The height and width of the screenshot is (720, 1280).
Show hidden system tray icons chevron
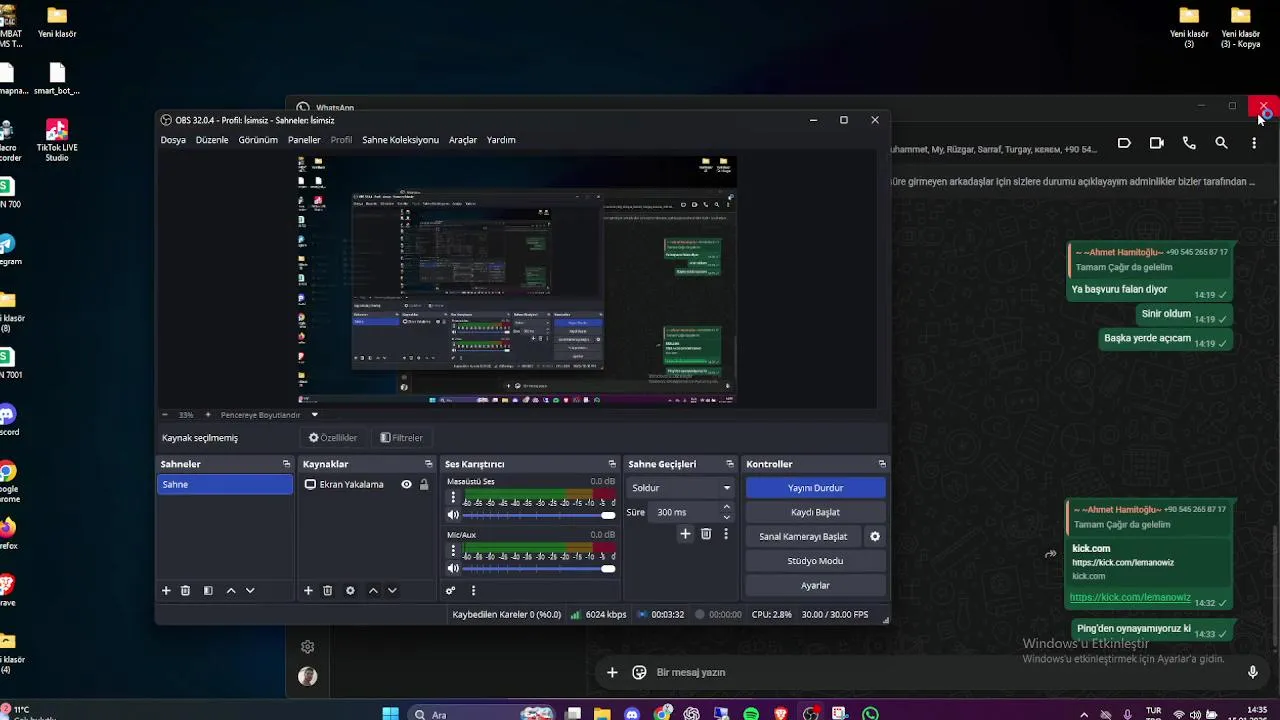1085,715
